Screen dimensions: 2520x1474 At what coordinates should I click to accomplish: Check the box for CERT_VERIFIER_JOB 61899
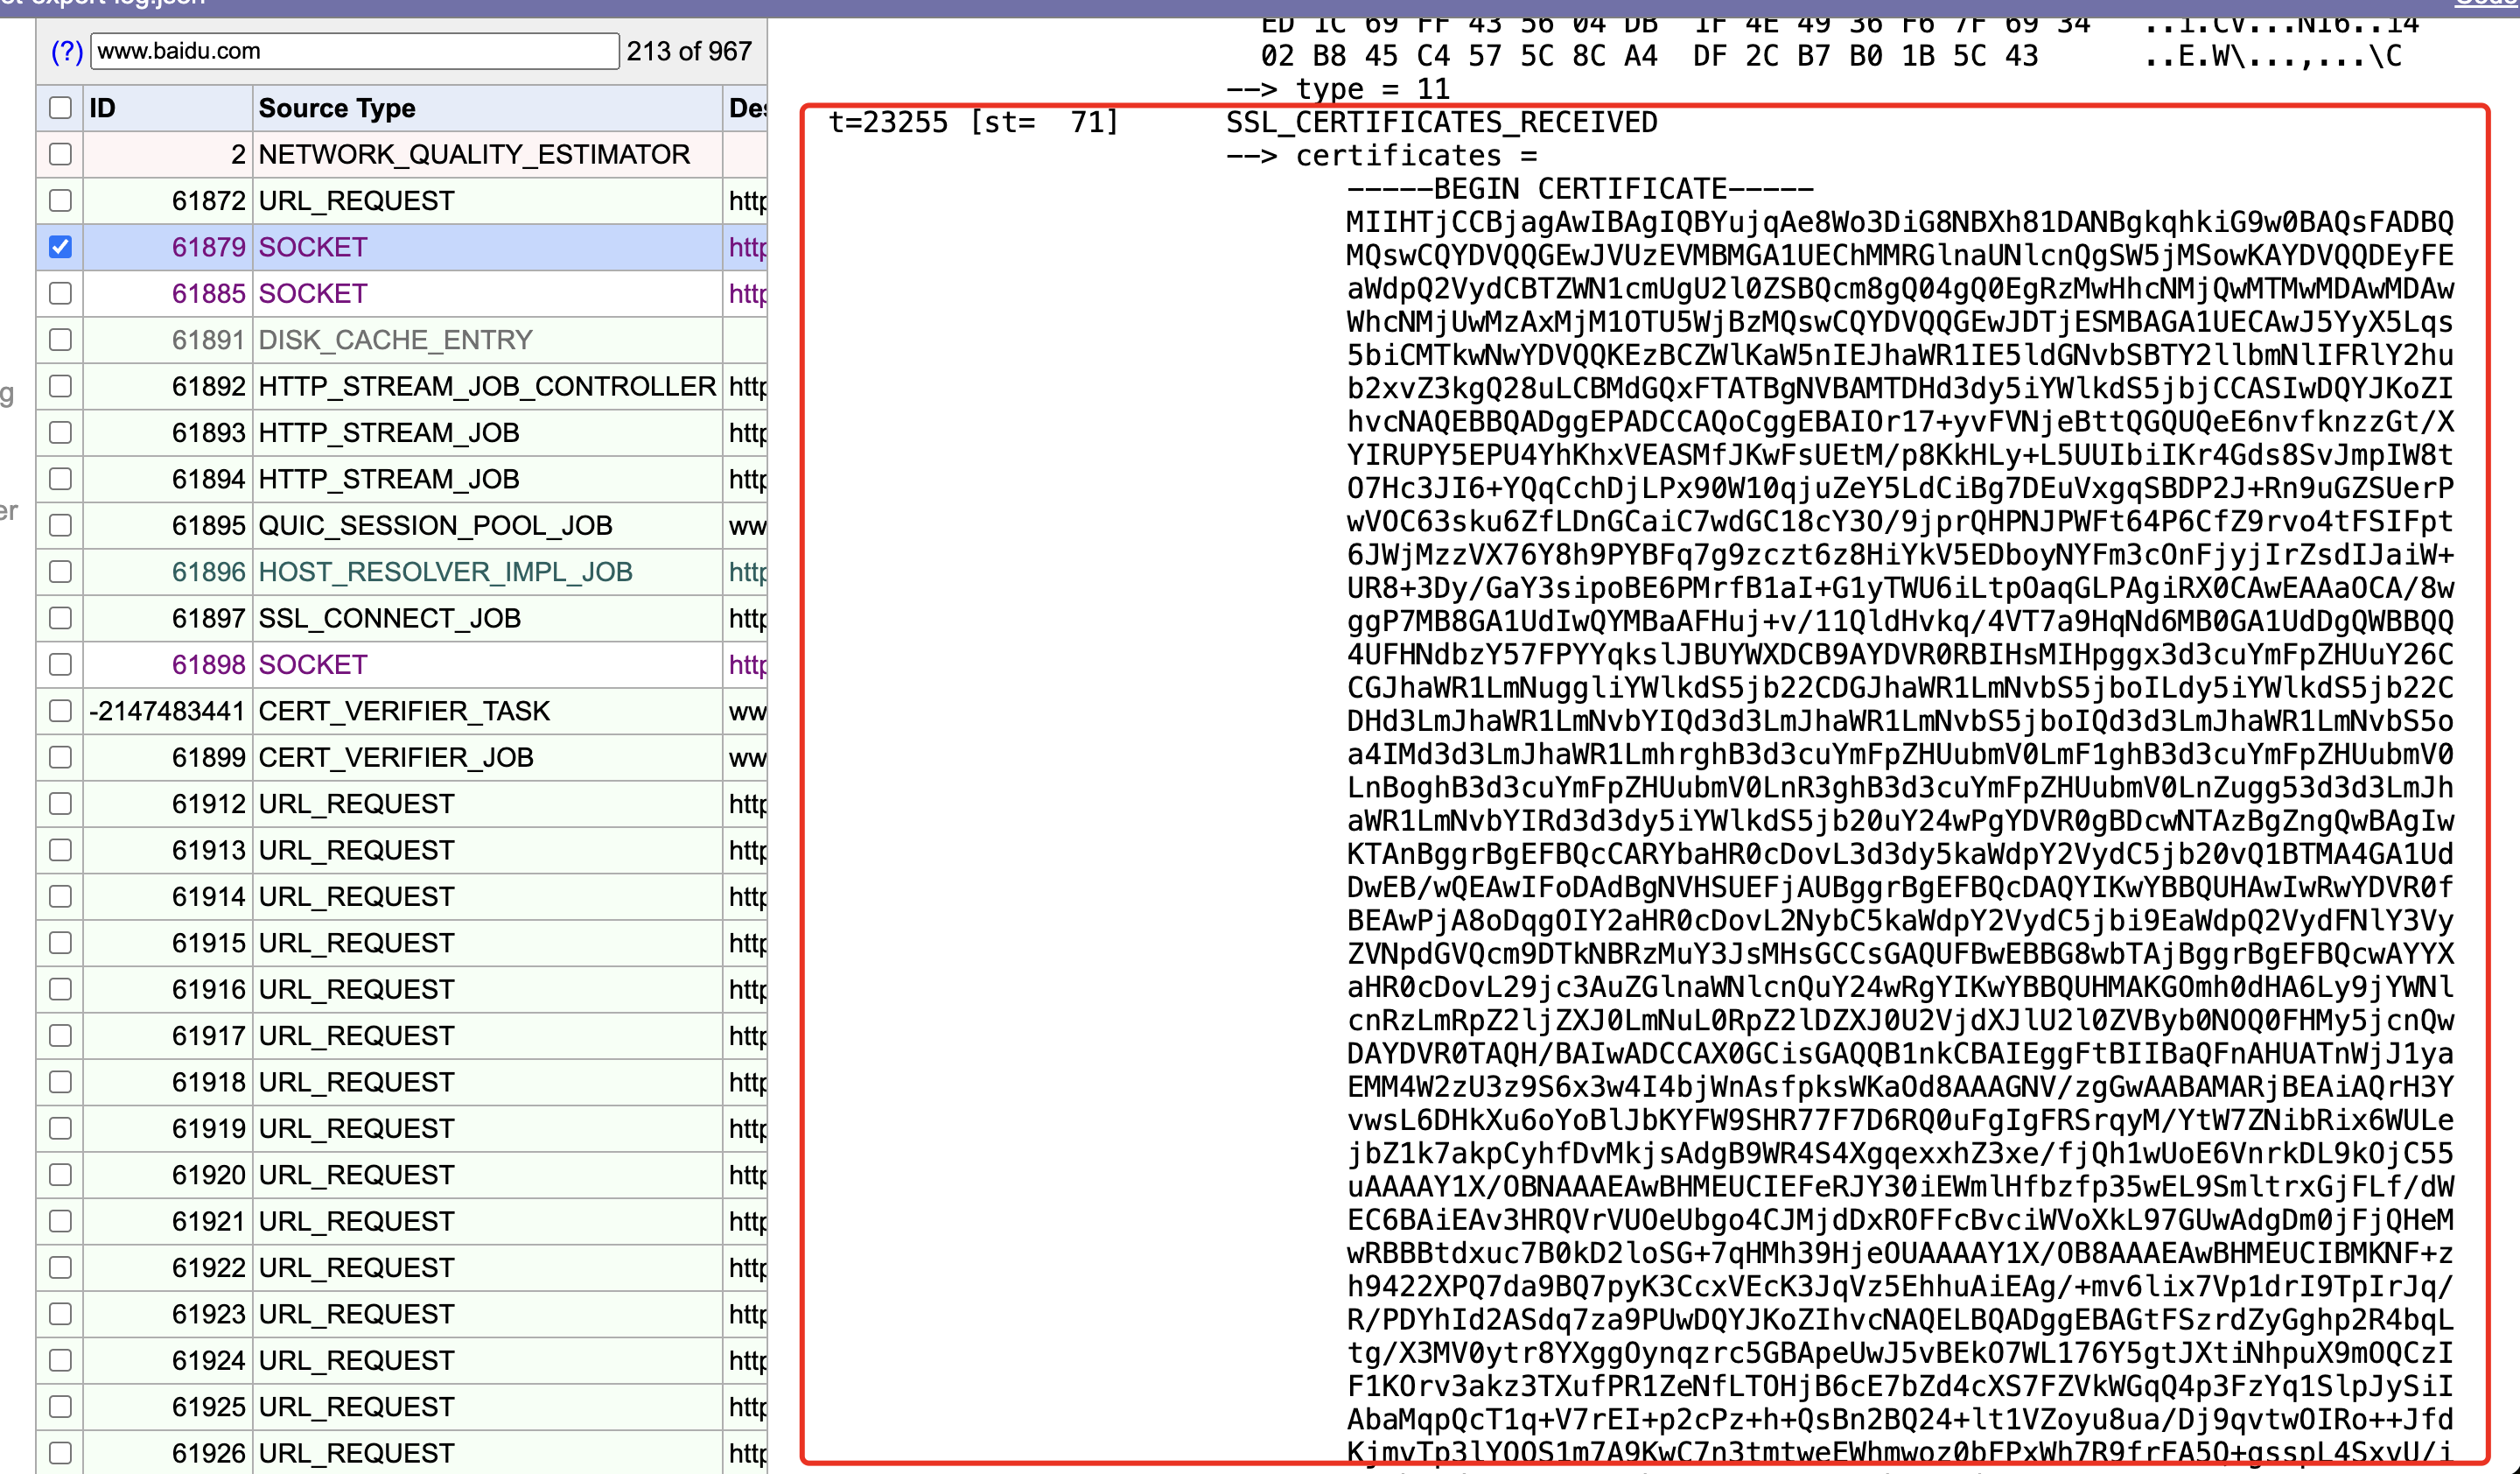tap(60, 757)
